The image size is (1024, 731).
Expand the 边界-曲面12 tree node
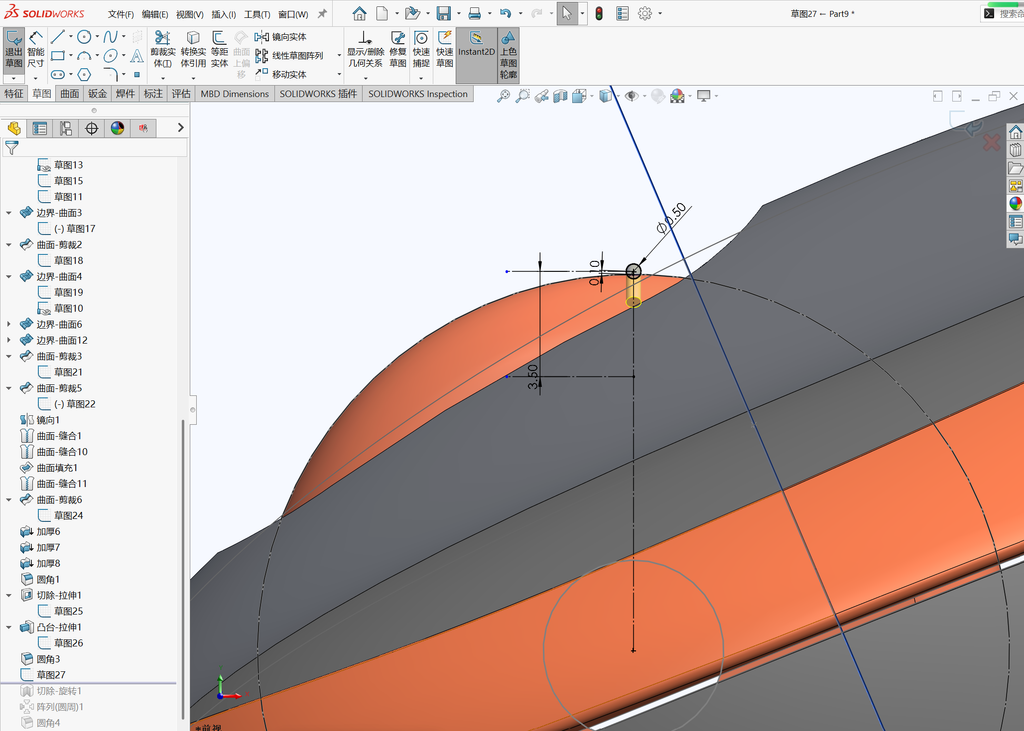click(9, 340)
